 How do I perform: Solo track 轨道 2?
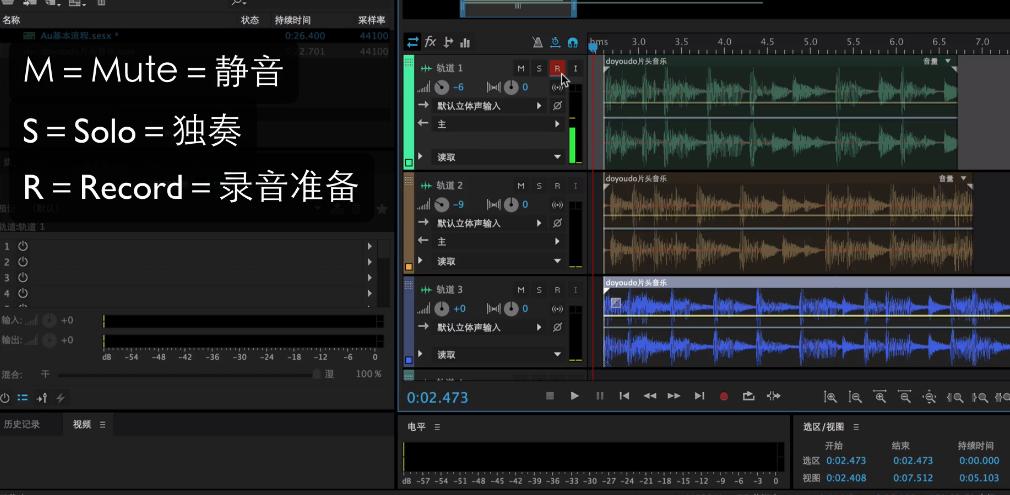tap(539, 186)
